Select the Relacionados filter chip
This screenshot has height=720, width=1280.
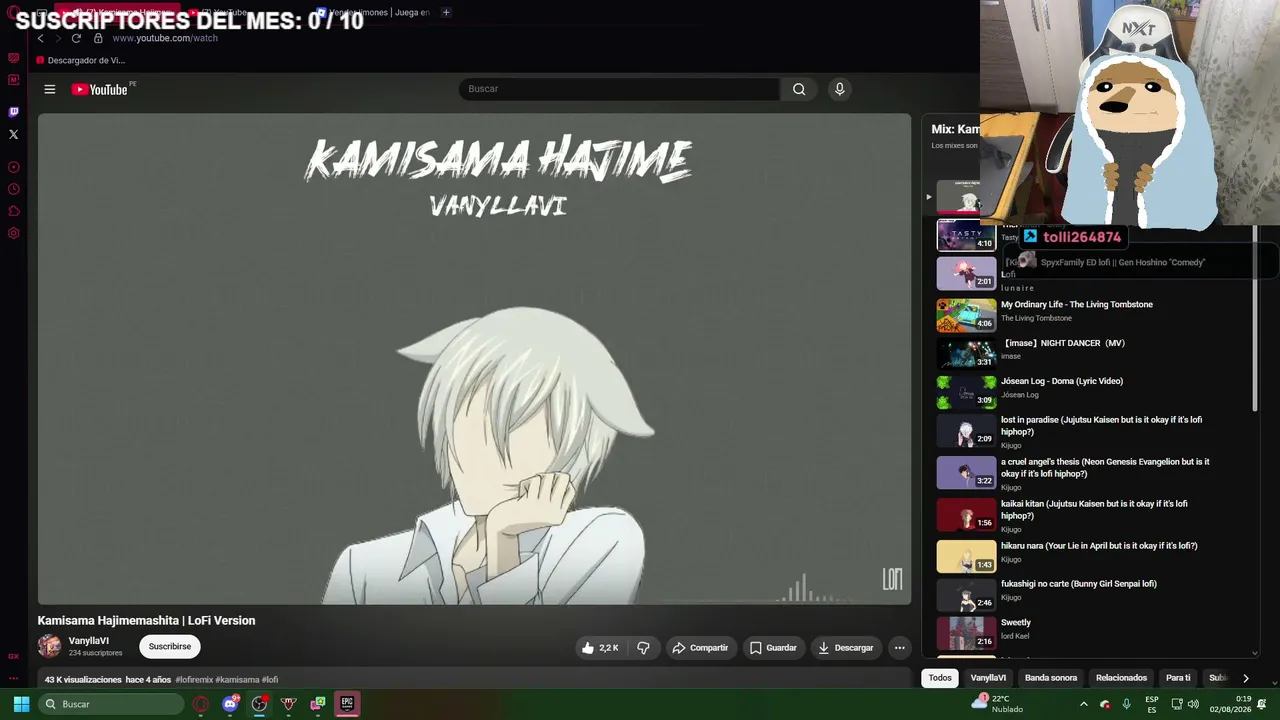pos(1121,678)
